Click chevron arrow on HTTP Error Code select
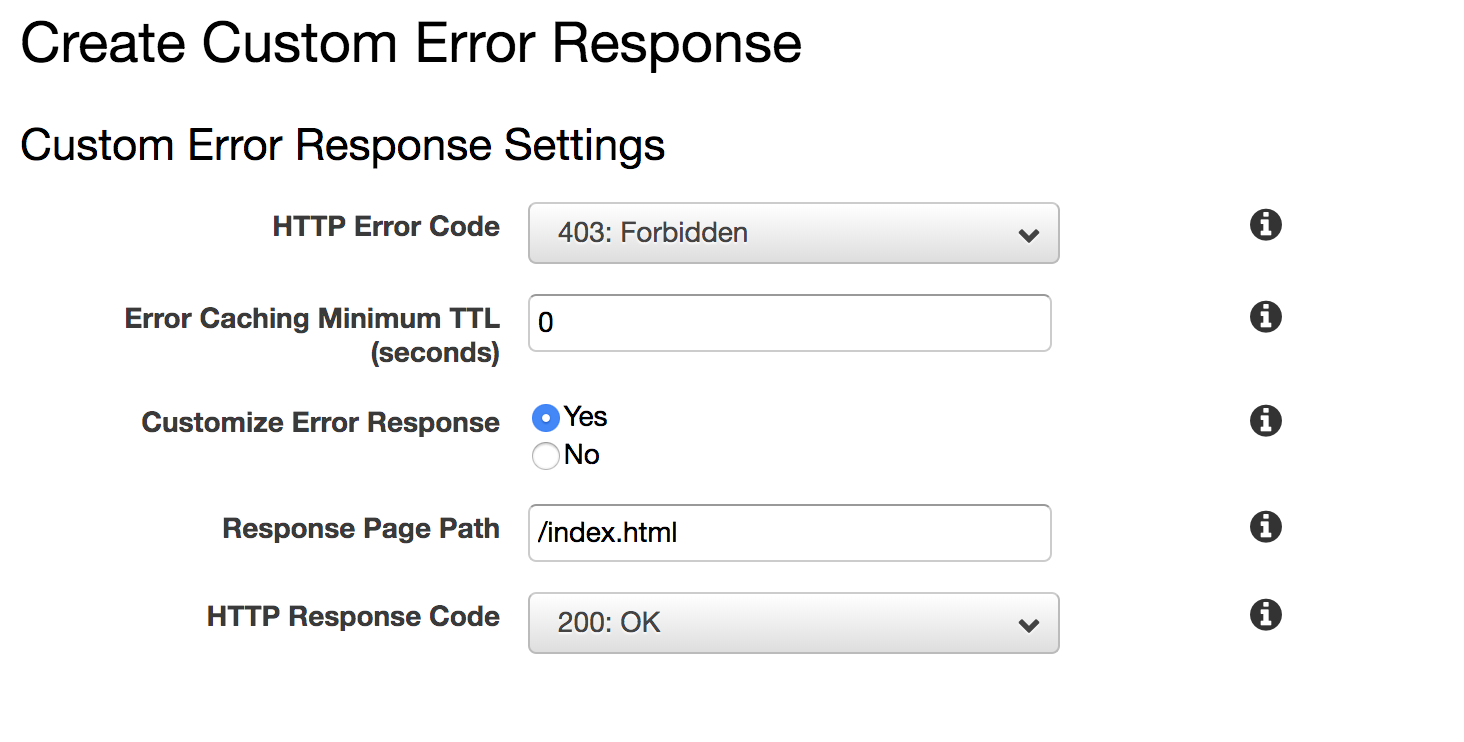1464x742 pixels. 1027,236
